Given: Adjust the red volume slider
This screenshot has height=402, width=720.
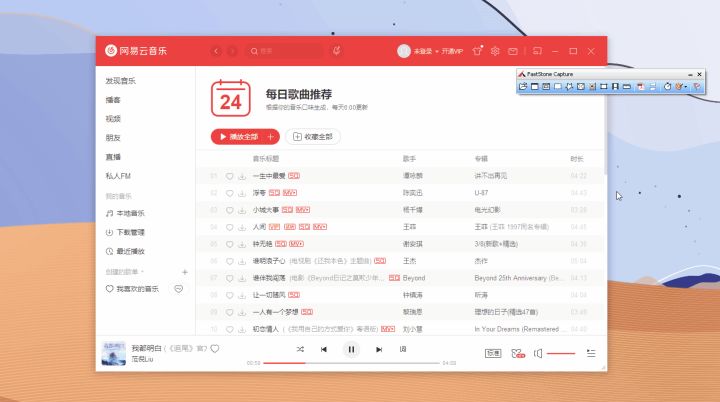Looking at the screenshot, I should coord(561,353).
